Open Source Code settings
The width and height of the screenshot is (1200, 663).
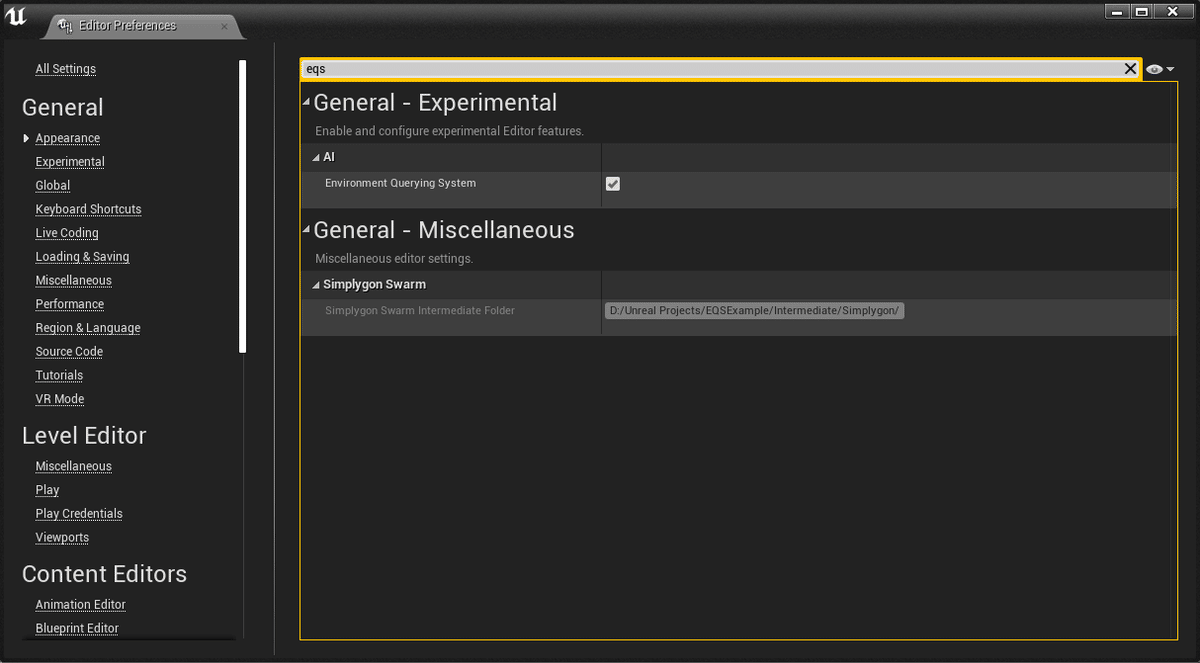pos(69,352)
